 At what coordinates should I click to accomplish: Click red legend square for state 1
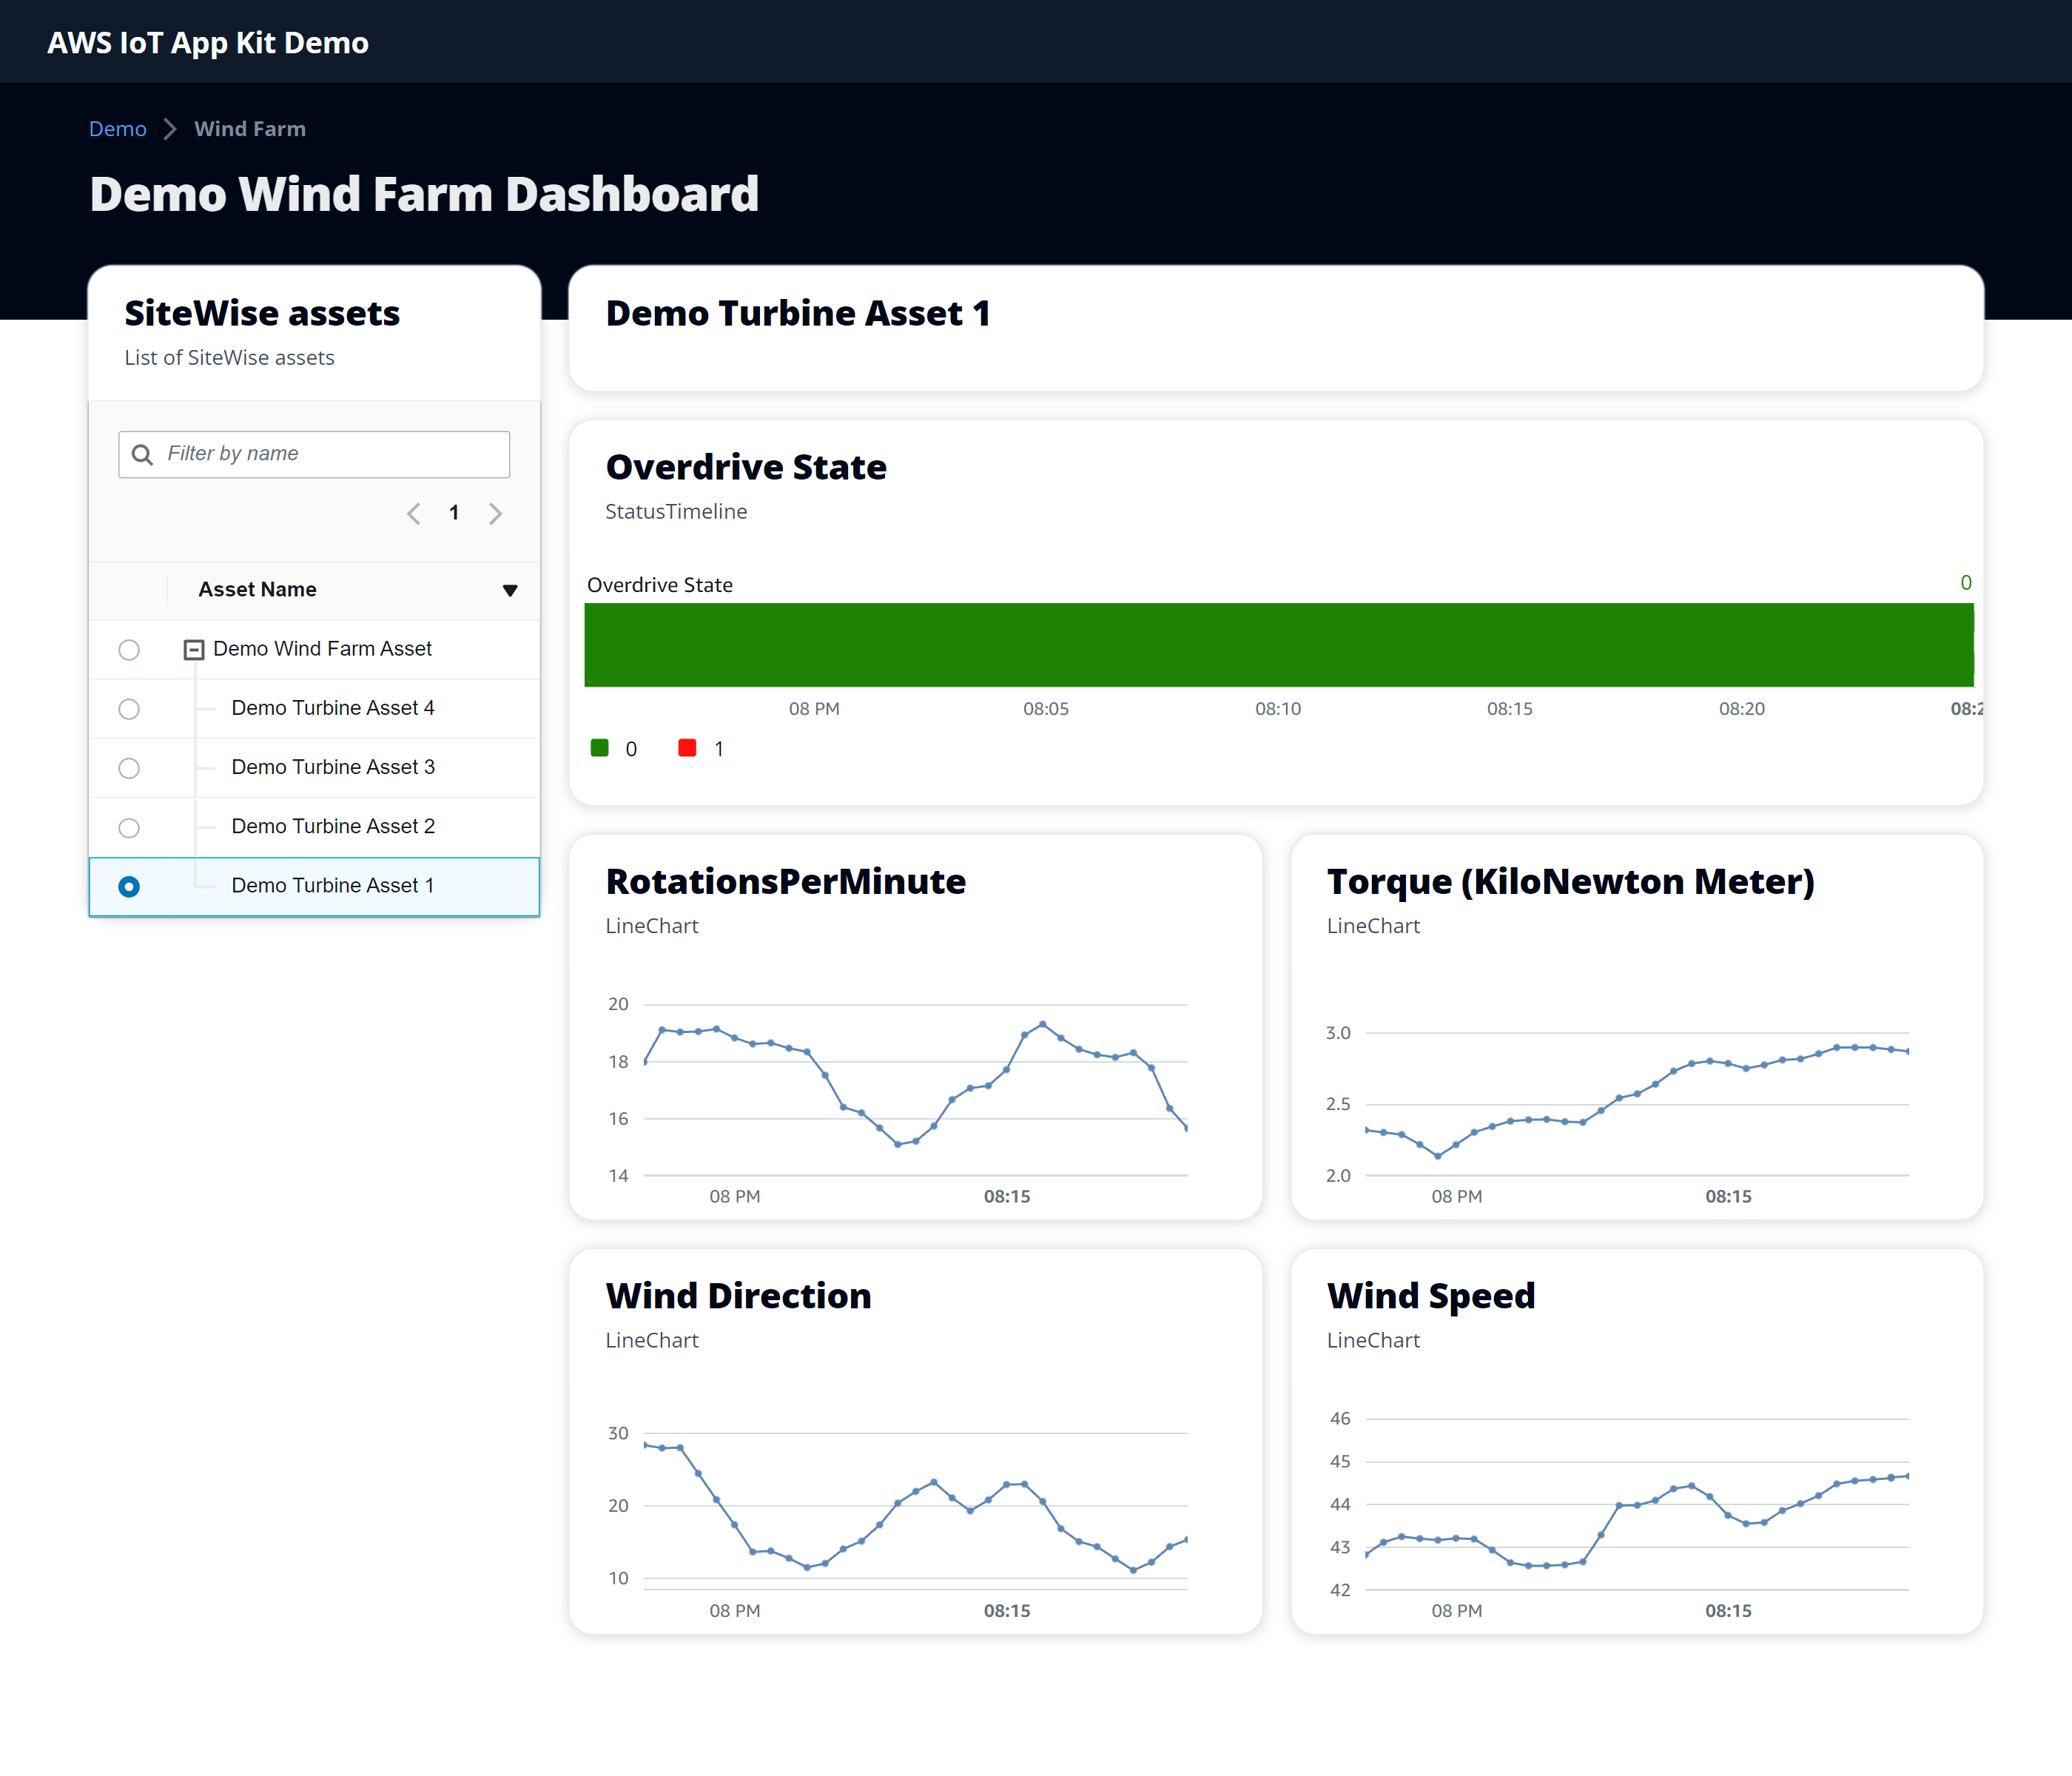tap(687, 748)
